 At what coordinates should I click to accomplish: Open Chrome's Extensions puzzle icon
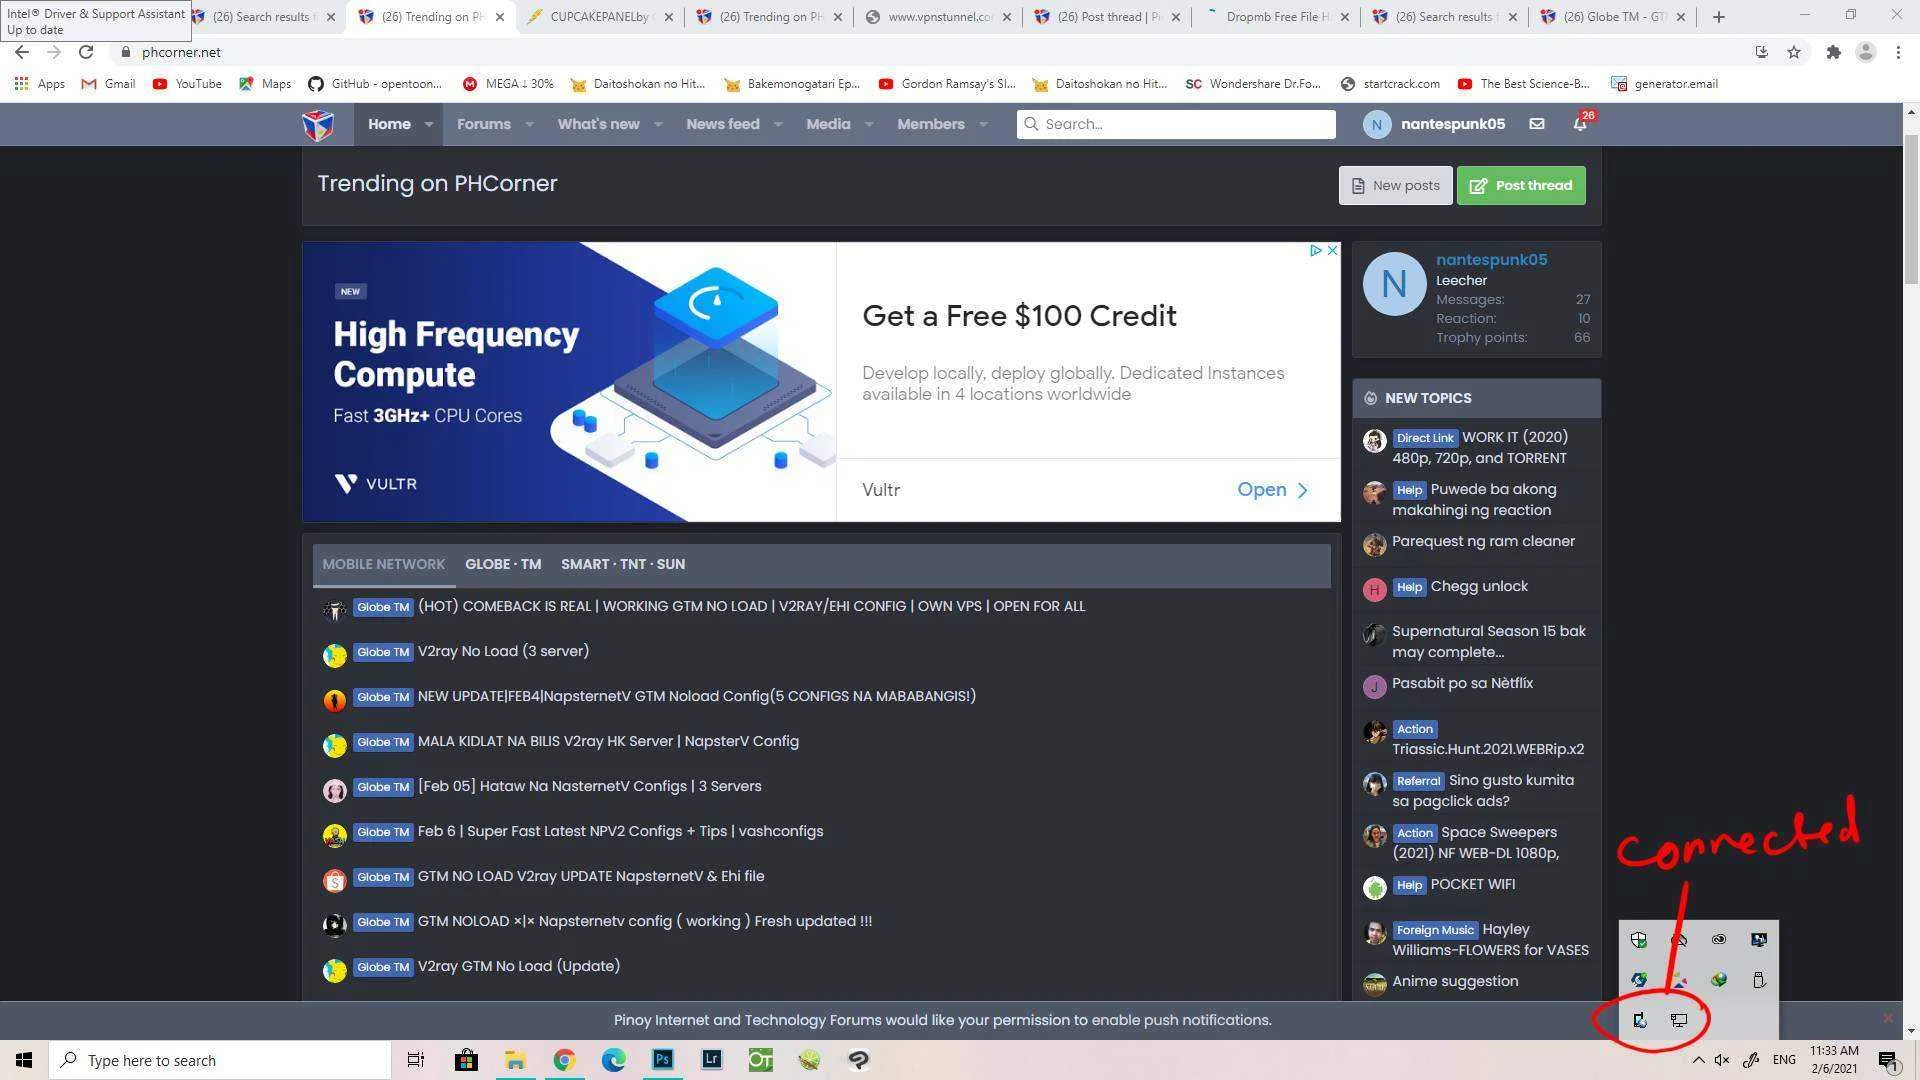pos(1833,52)
